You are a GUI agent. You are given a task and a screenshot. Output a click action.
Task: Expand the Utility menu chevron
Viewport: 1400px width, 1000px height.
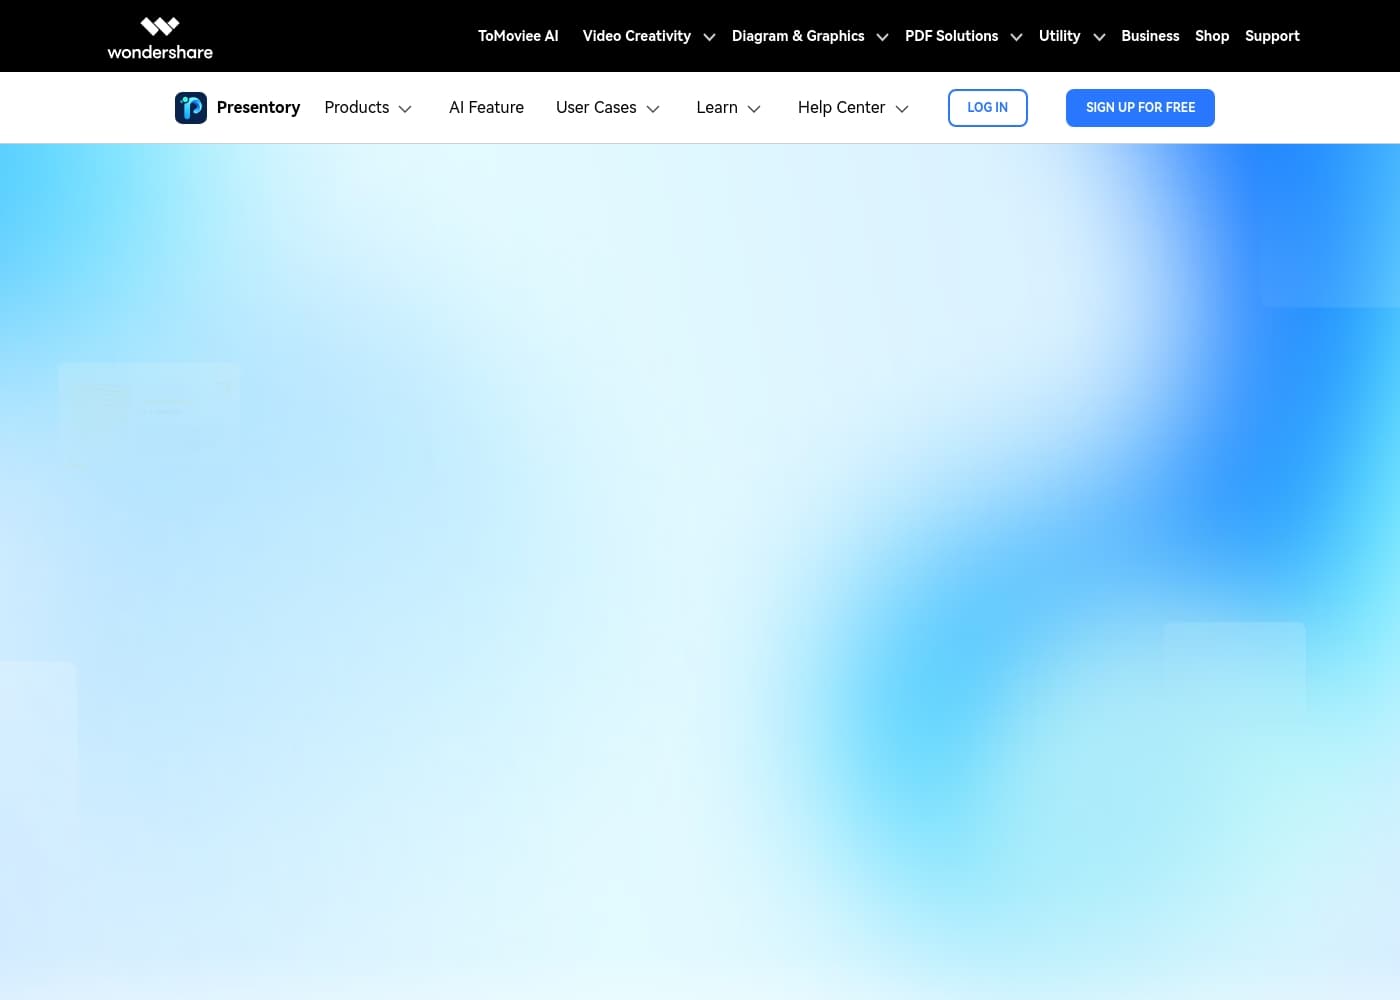click(x=1099, y=37)
